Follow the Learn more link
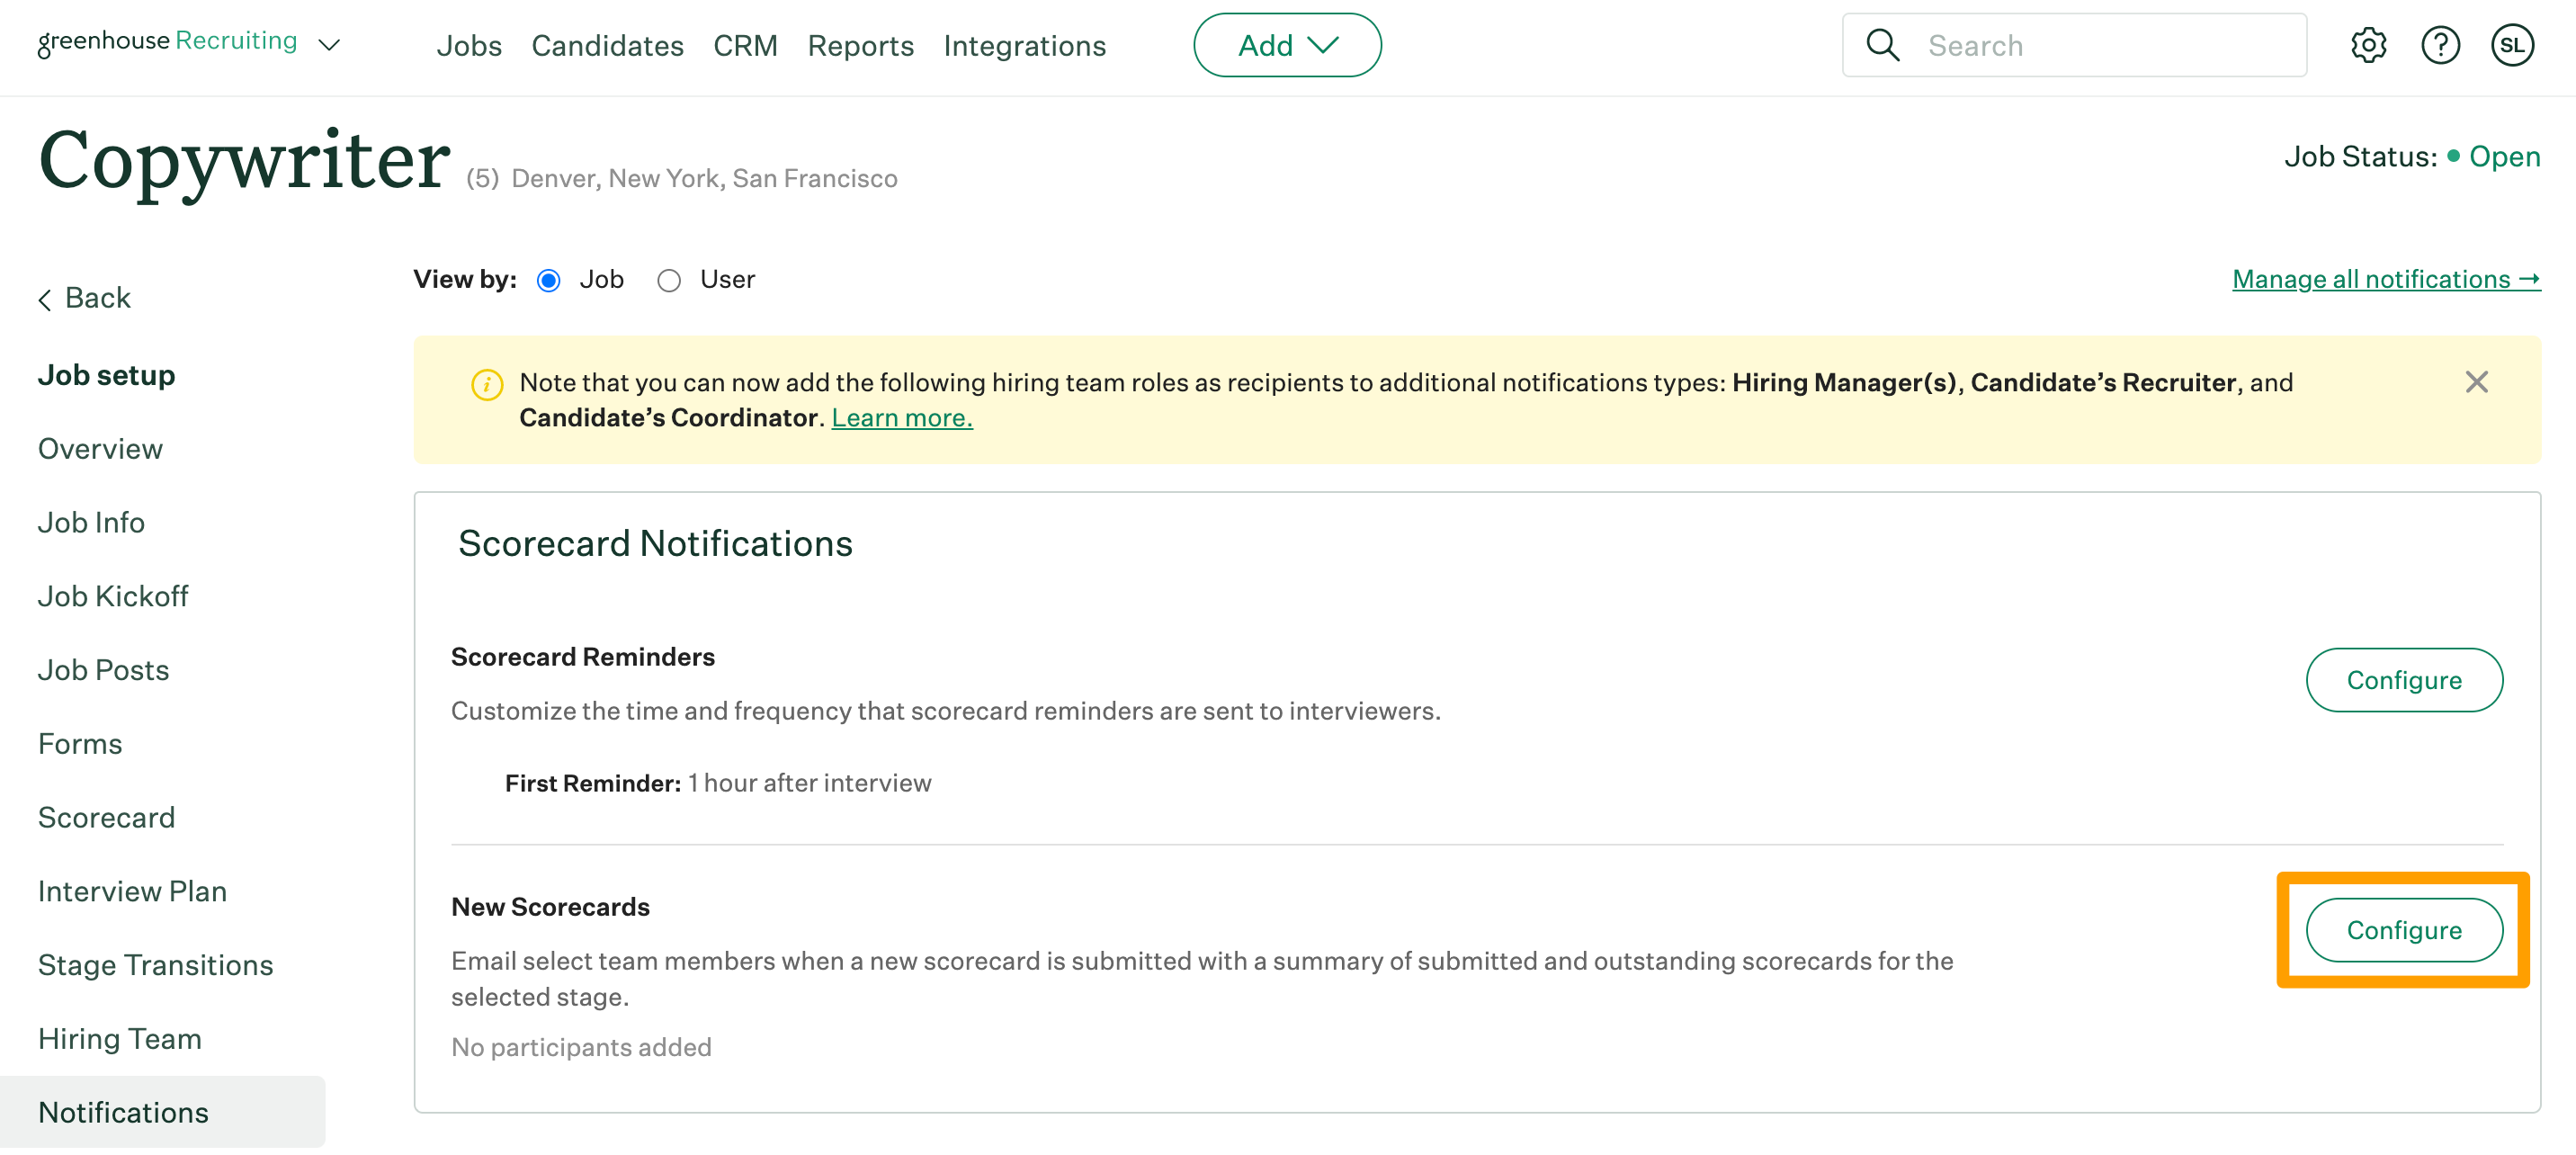Image resolution: width=2576 pixels, height=1155 pixels. [901, 418]
